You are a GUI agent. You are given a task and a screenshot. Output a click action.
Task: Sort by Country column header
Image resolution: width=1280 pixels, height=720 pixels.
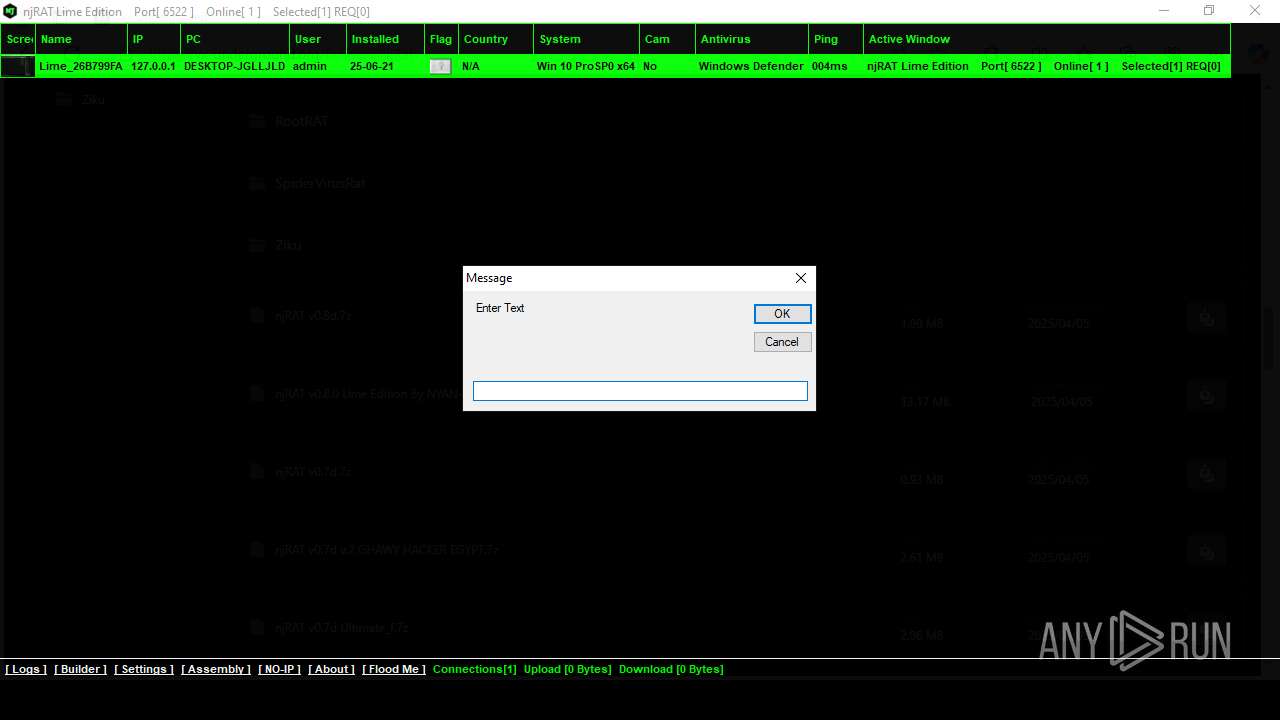(496, 39)
